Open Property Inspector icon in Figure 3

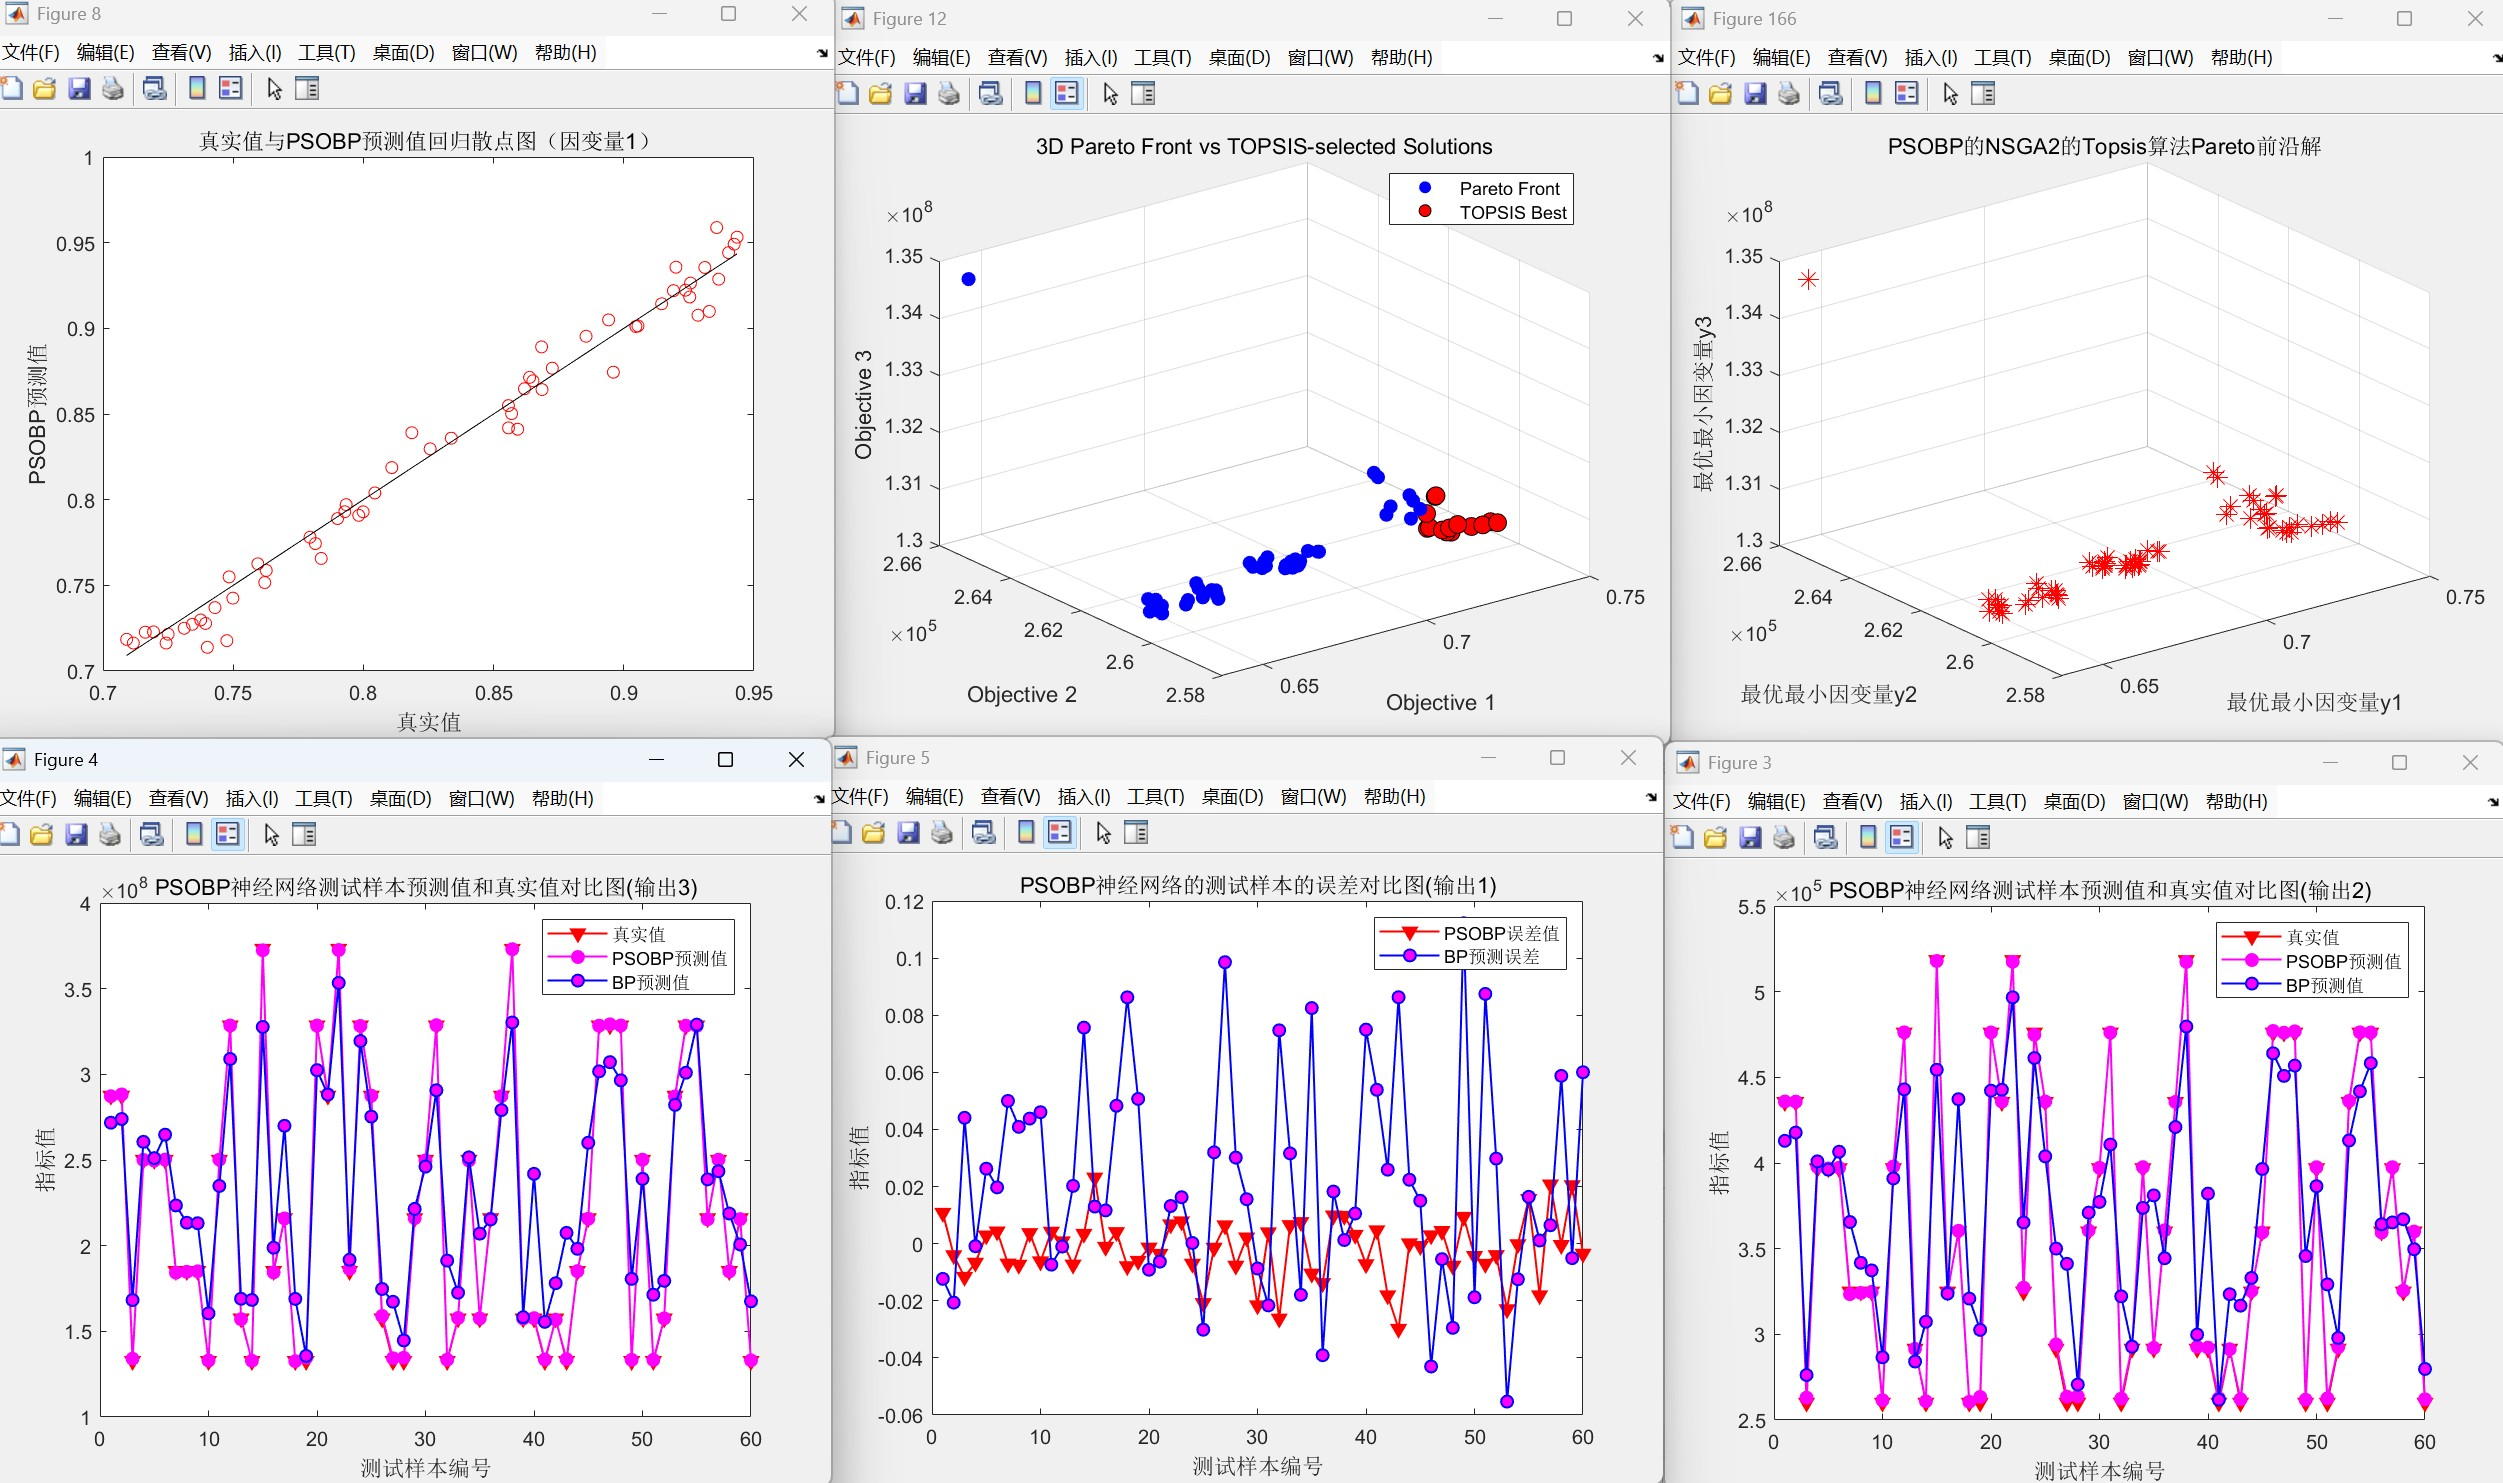[x=1978, y=838]
